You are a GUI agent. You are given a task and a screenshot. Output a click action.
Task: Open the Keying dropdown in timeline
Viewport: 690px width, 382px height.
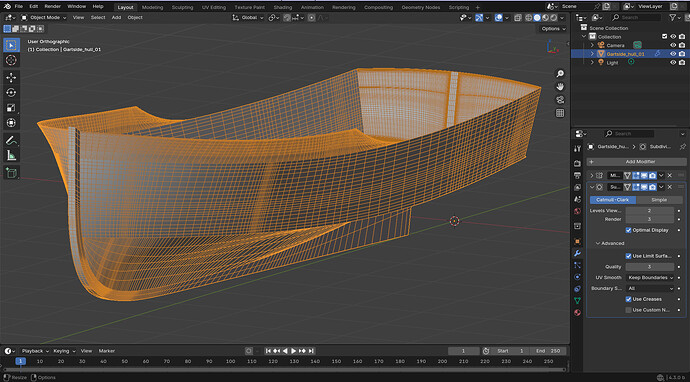click(x=64, y=351)
